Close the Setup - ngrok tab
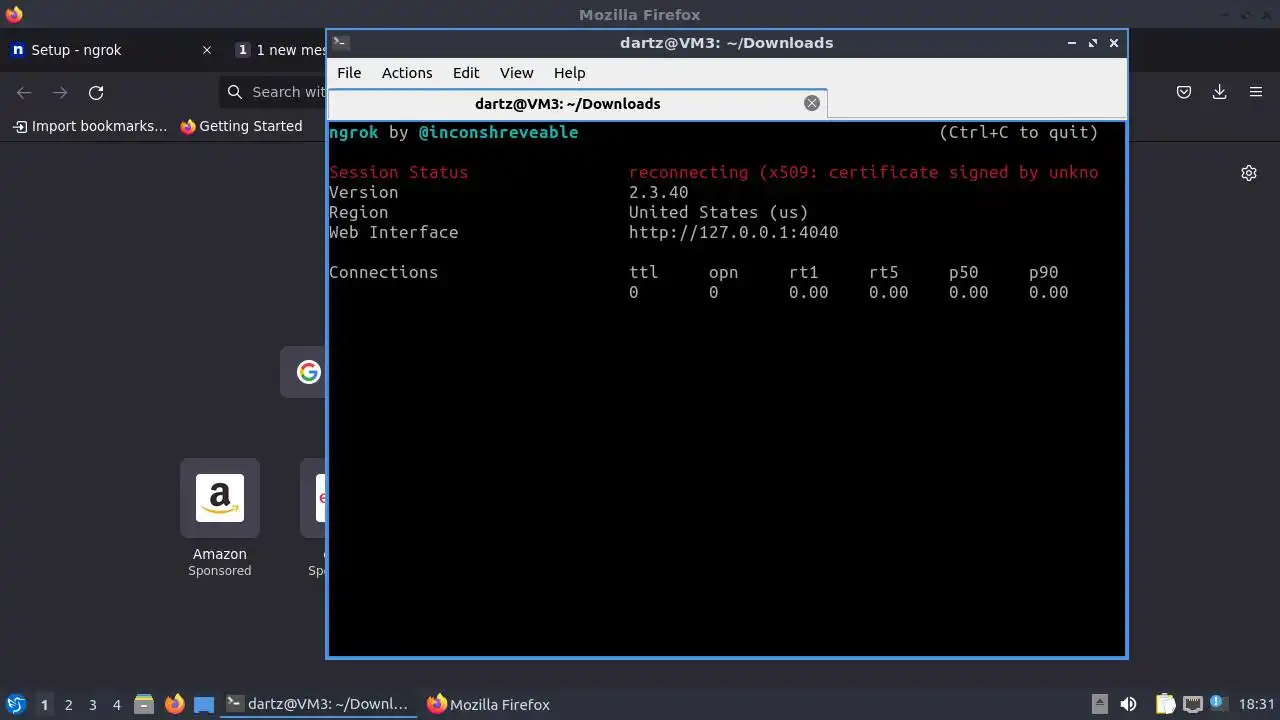The width and height of the screenshot is (1280, 720). tap(207, 50)
